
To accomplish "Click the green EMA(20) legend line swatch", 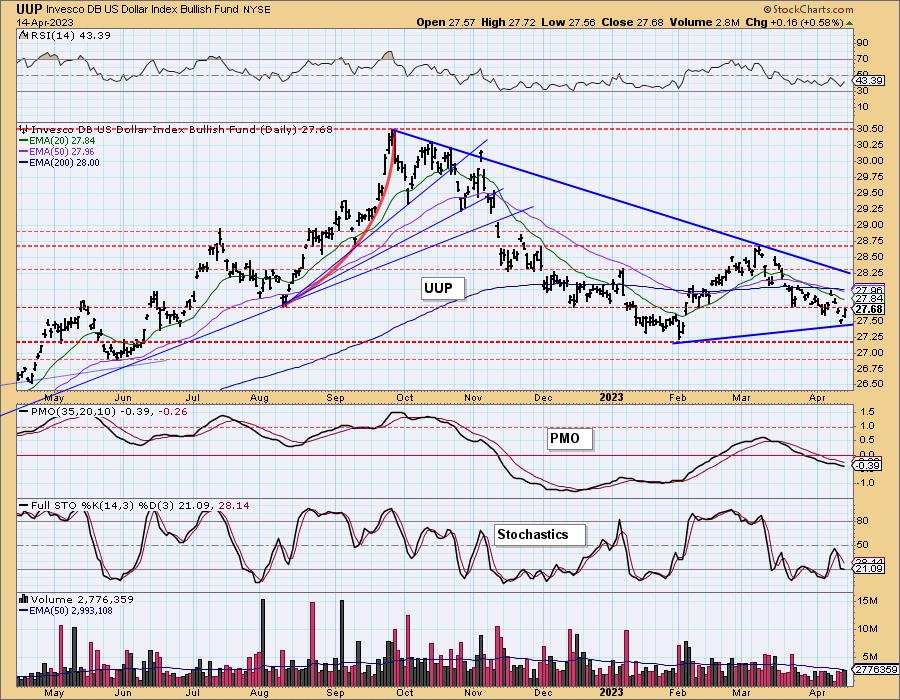I will [24, 141].
